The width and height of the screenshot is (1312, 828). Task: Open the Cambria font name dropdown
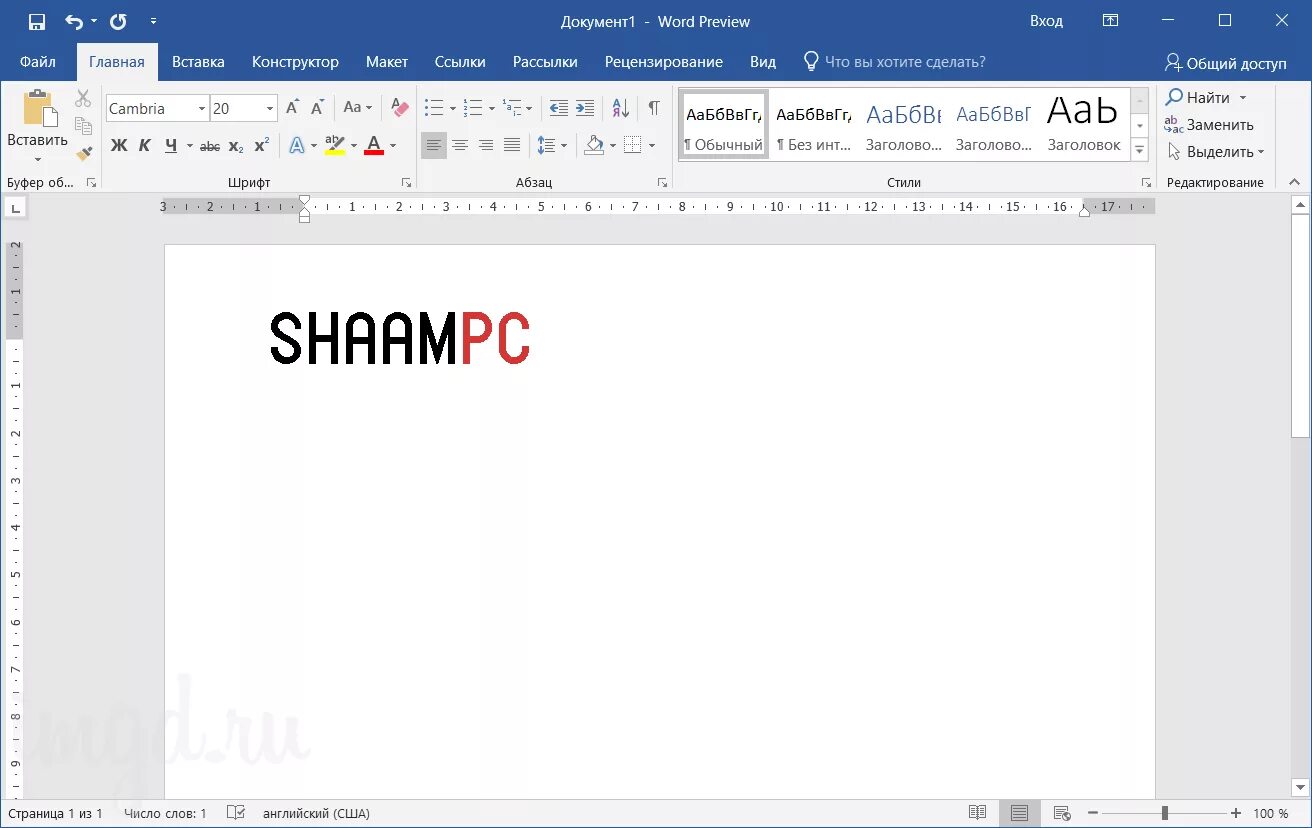click(201, 108)
